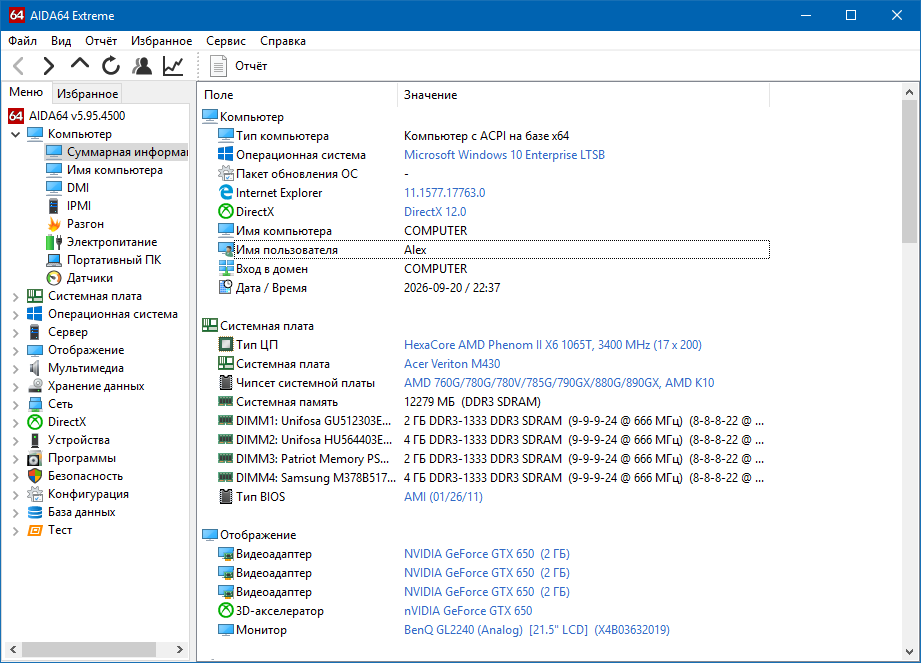Image resolution: width=921 pixels, height=663 pixels.
Task: Open the user silhouette toolbar icon
Action: (142, 66)
